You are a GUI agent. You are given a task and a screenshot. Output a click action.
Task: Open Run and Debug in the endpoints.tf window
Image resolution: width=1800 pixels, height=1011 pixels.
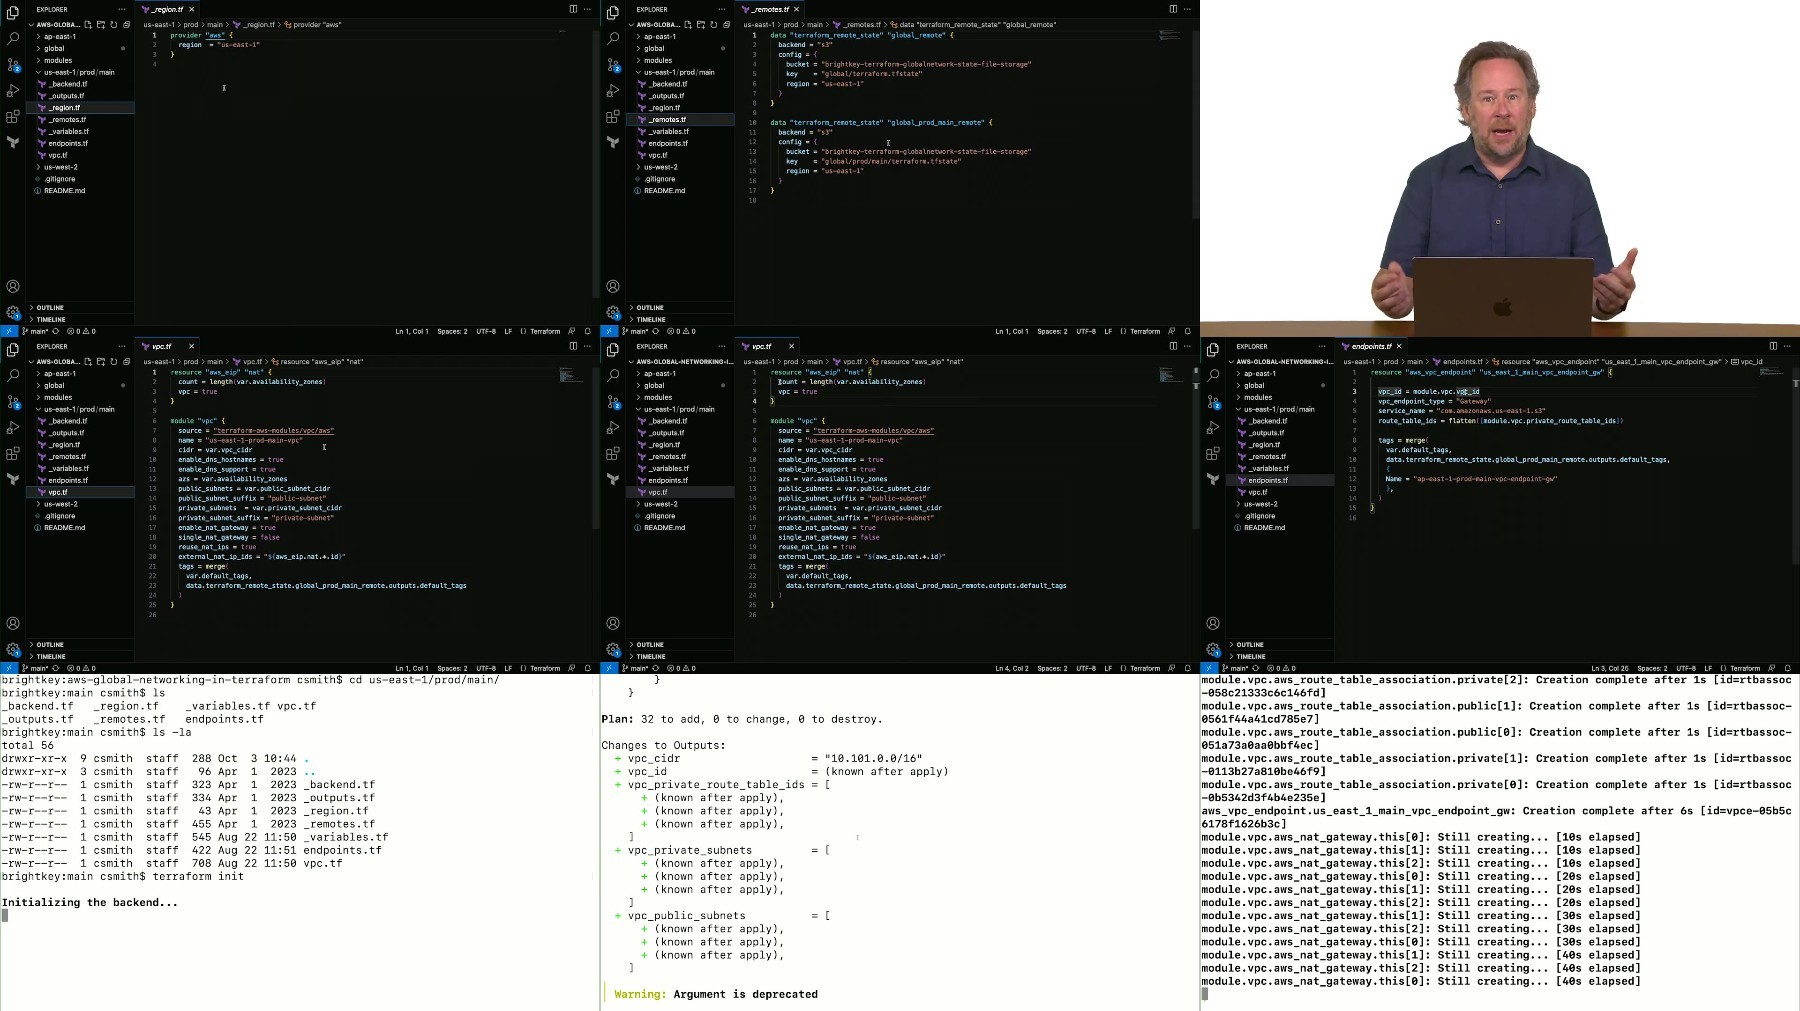pos(1213,427)
